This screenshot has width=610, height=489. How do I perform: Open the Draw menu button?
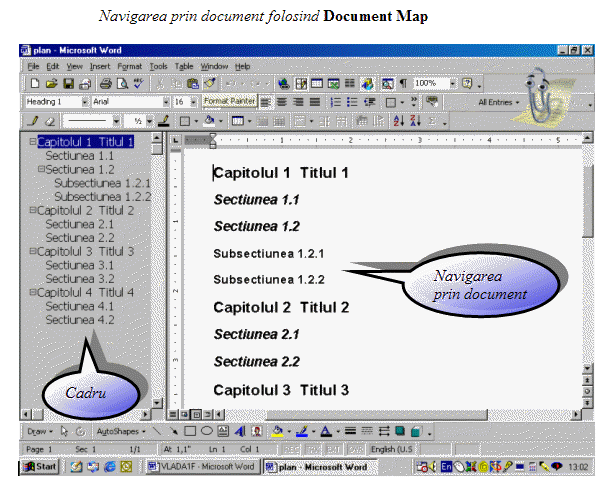tap(39, 431)
